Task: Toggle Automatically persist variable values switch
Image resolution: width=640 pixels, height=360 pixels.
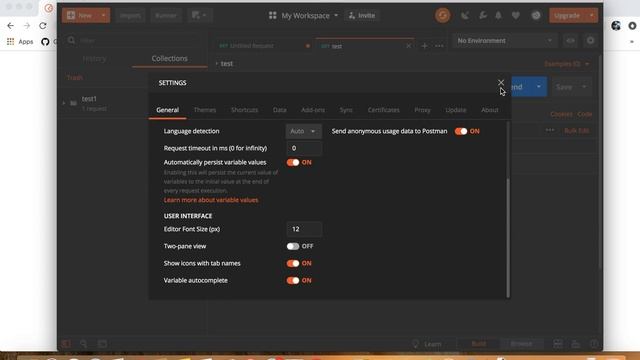Action: tap(293, 162)
